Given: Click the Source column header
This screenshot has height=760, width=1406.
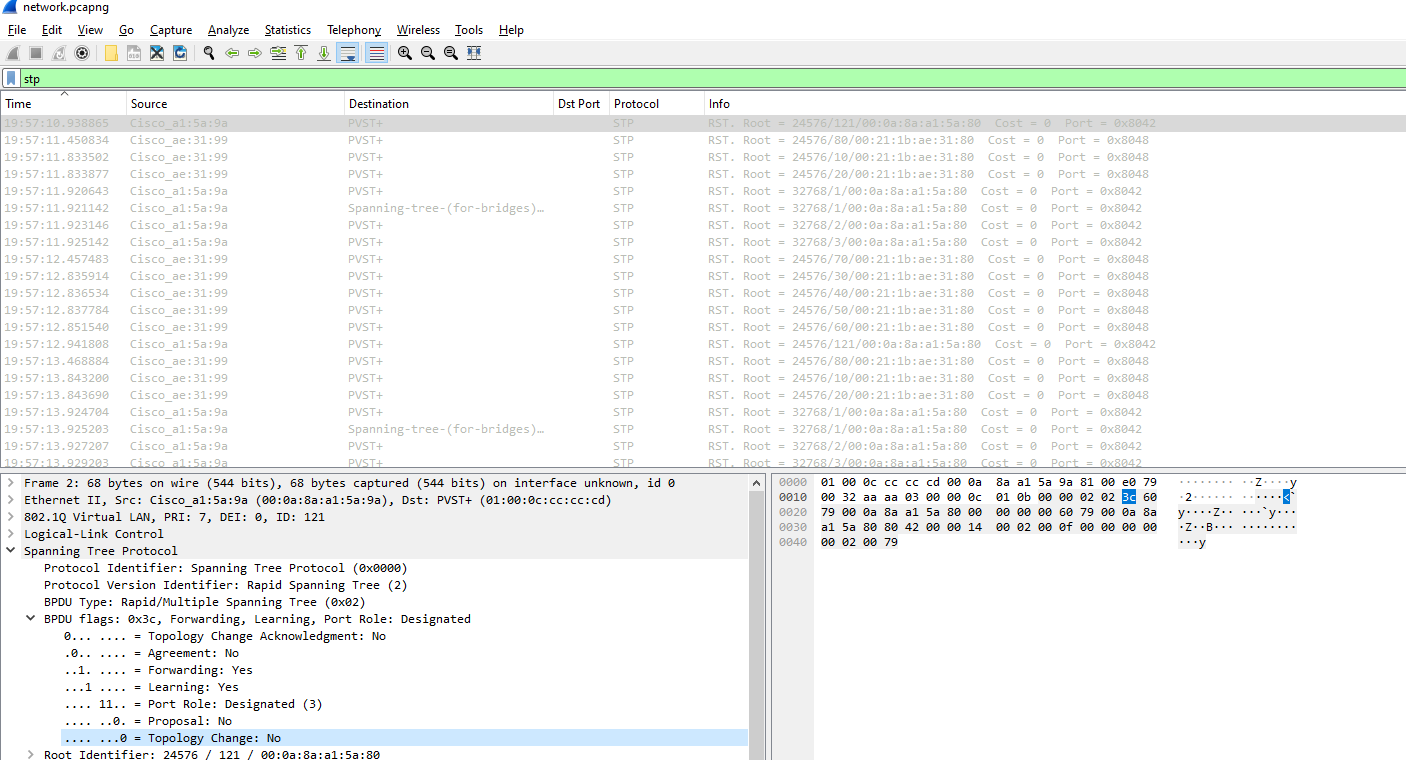Looking at the screenshot, I should (149, 104).
